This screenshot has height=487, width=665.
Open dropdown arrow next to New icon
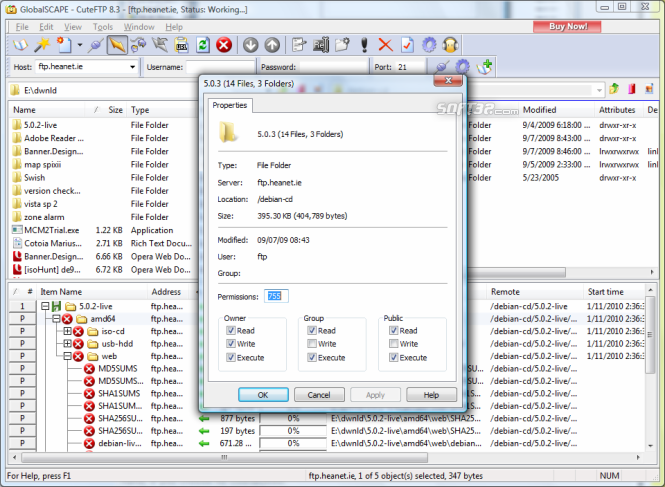(x=80, y=45)
